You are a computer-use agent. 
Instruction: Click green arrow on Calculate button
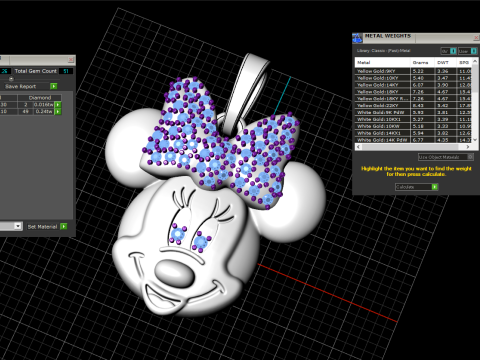coord(435,187)
